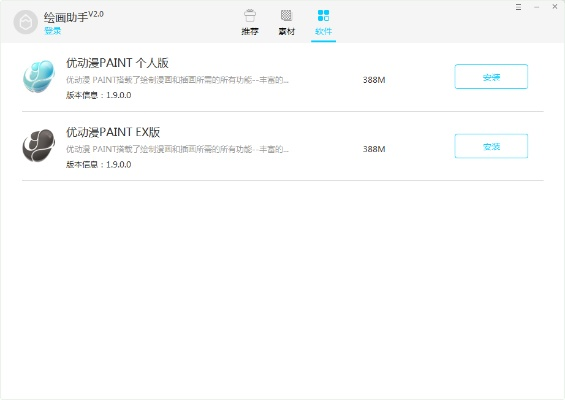Image resolution: width=565 pixels, height=400 pixels.
Task: Click the dark 优动漫PAINT EX版 icon
Action: tap(39, 146)
